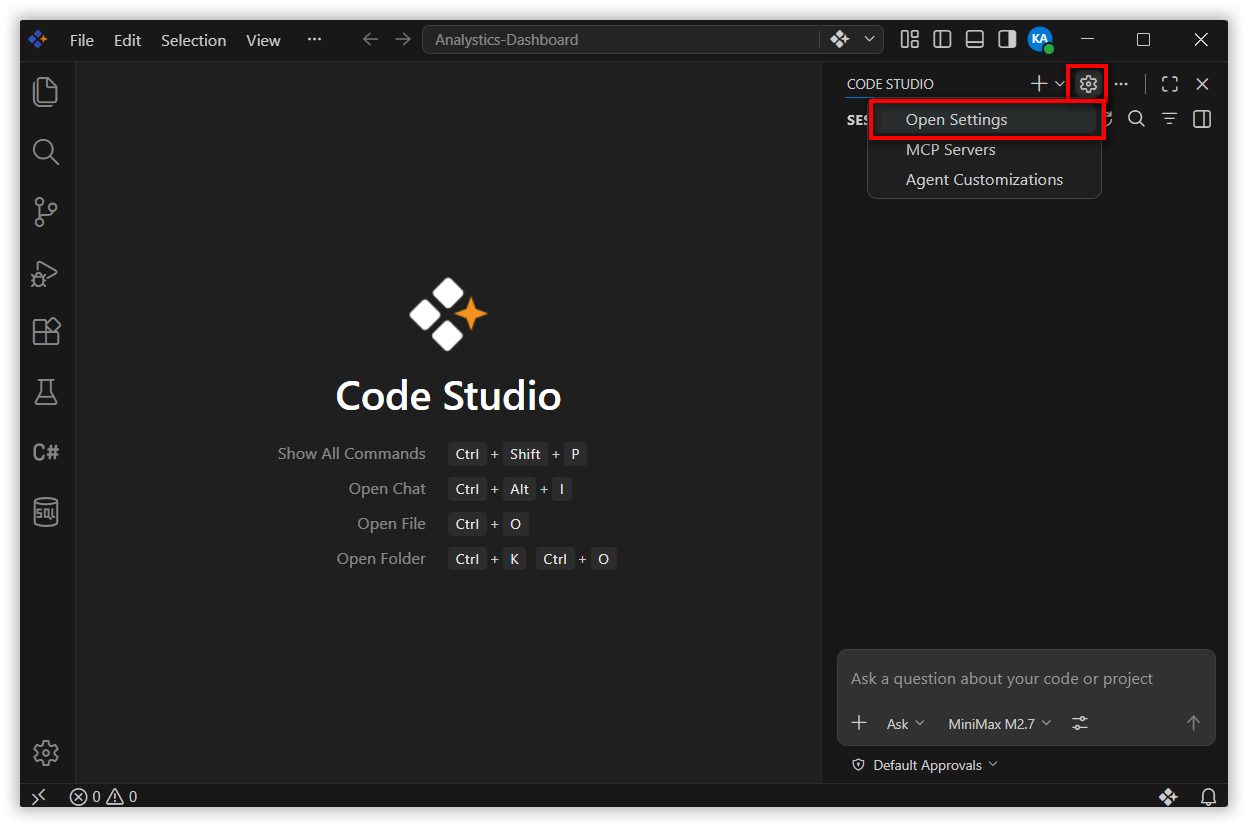Select Open Settings from the dropdown

985,120
